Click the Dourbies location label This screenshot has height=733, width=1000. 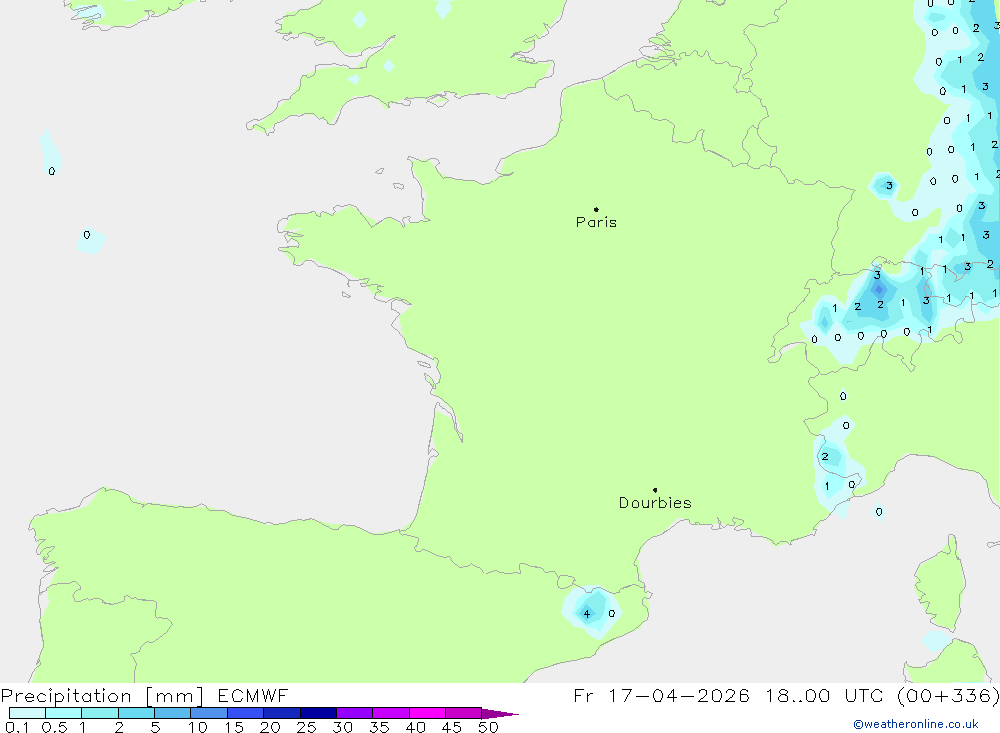point(655,503)
